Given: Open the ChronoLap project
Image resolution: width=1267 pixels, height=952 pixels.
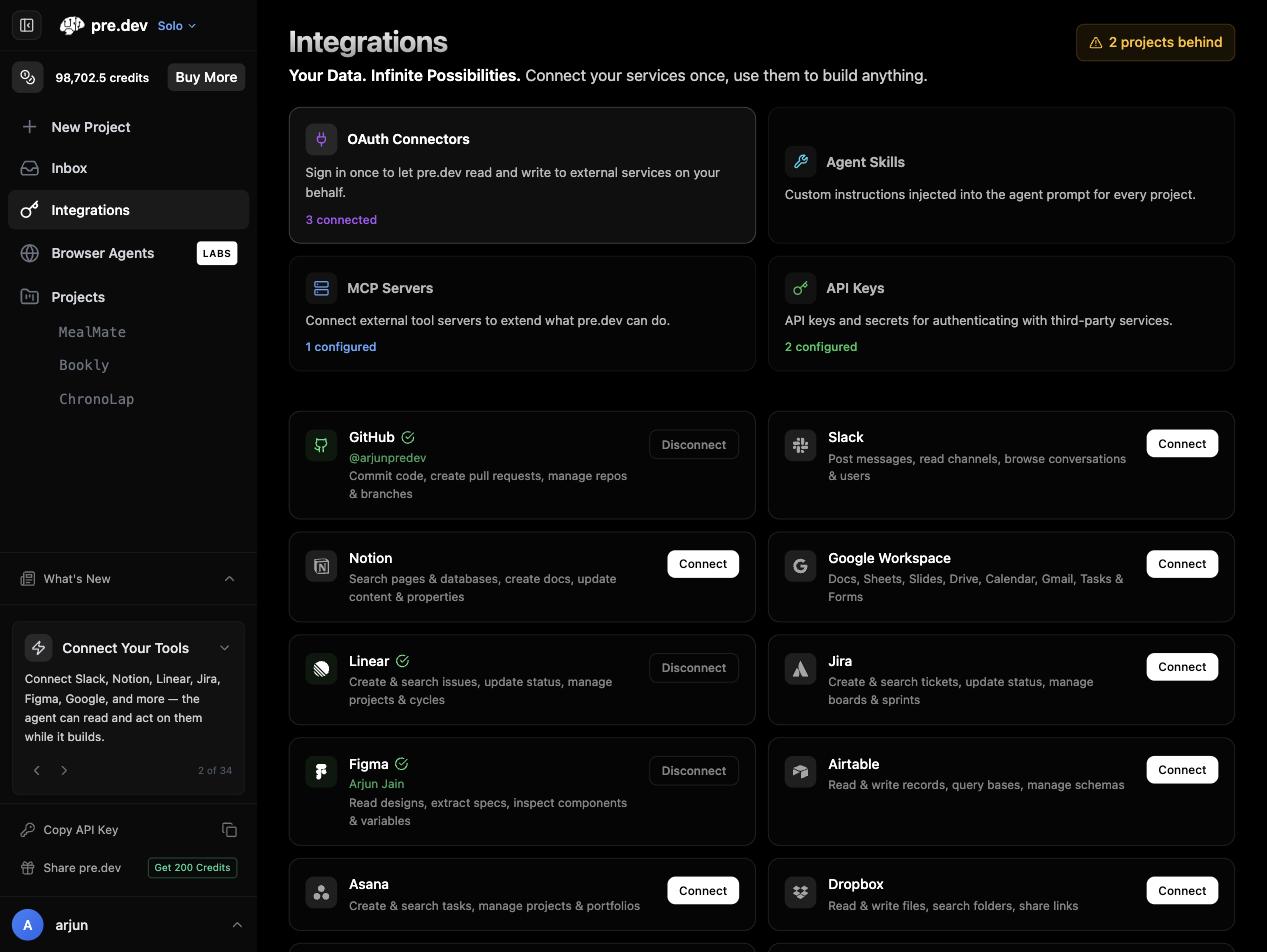Looking at the screenshot, I should tap(96, 399).
